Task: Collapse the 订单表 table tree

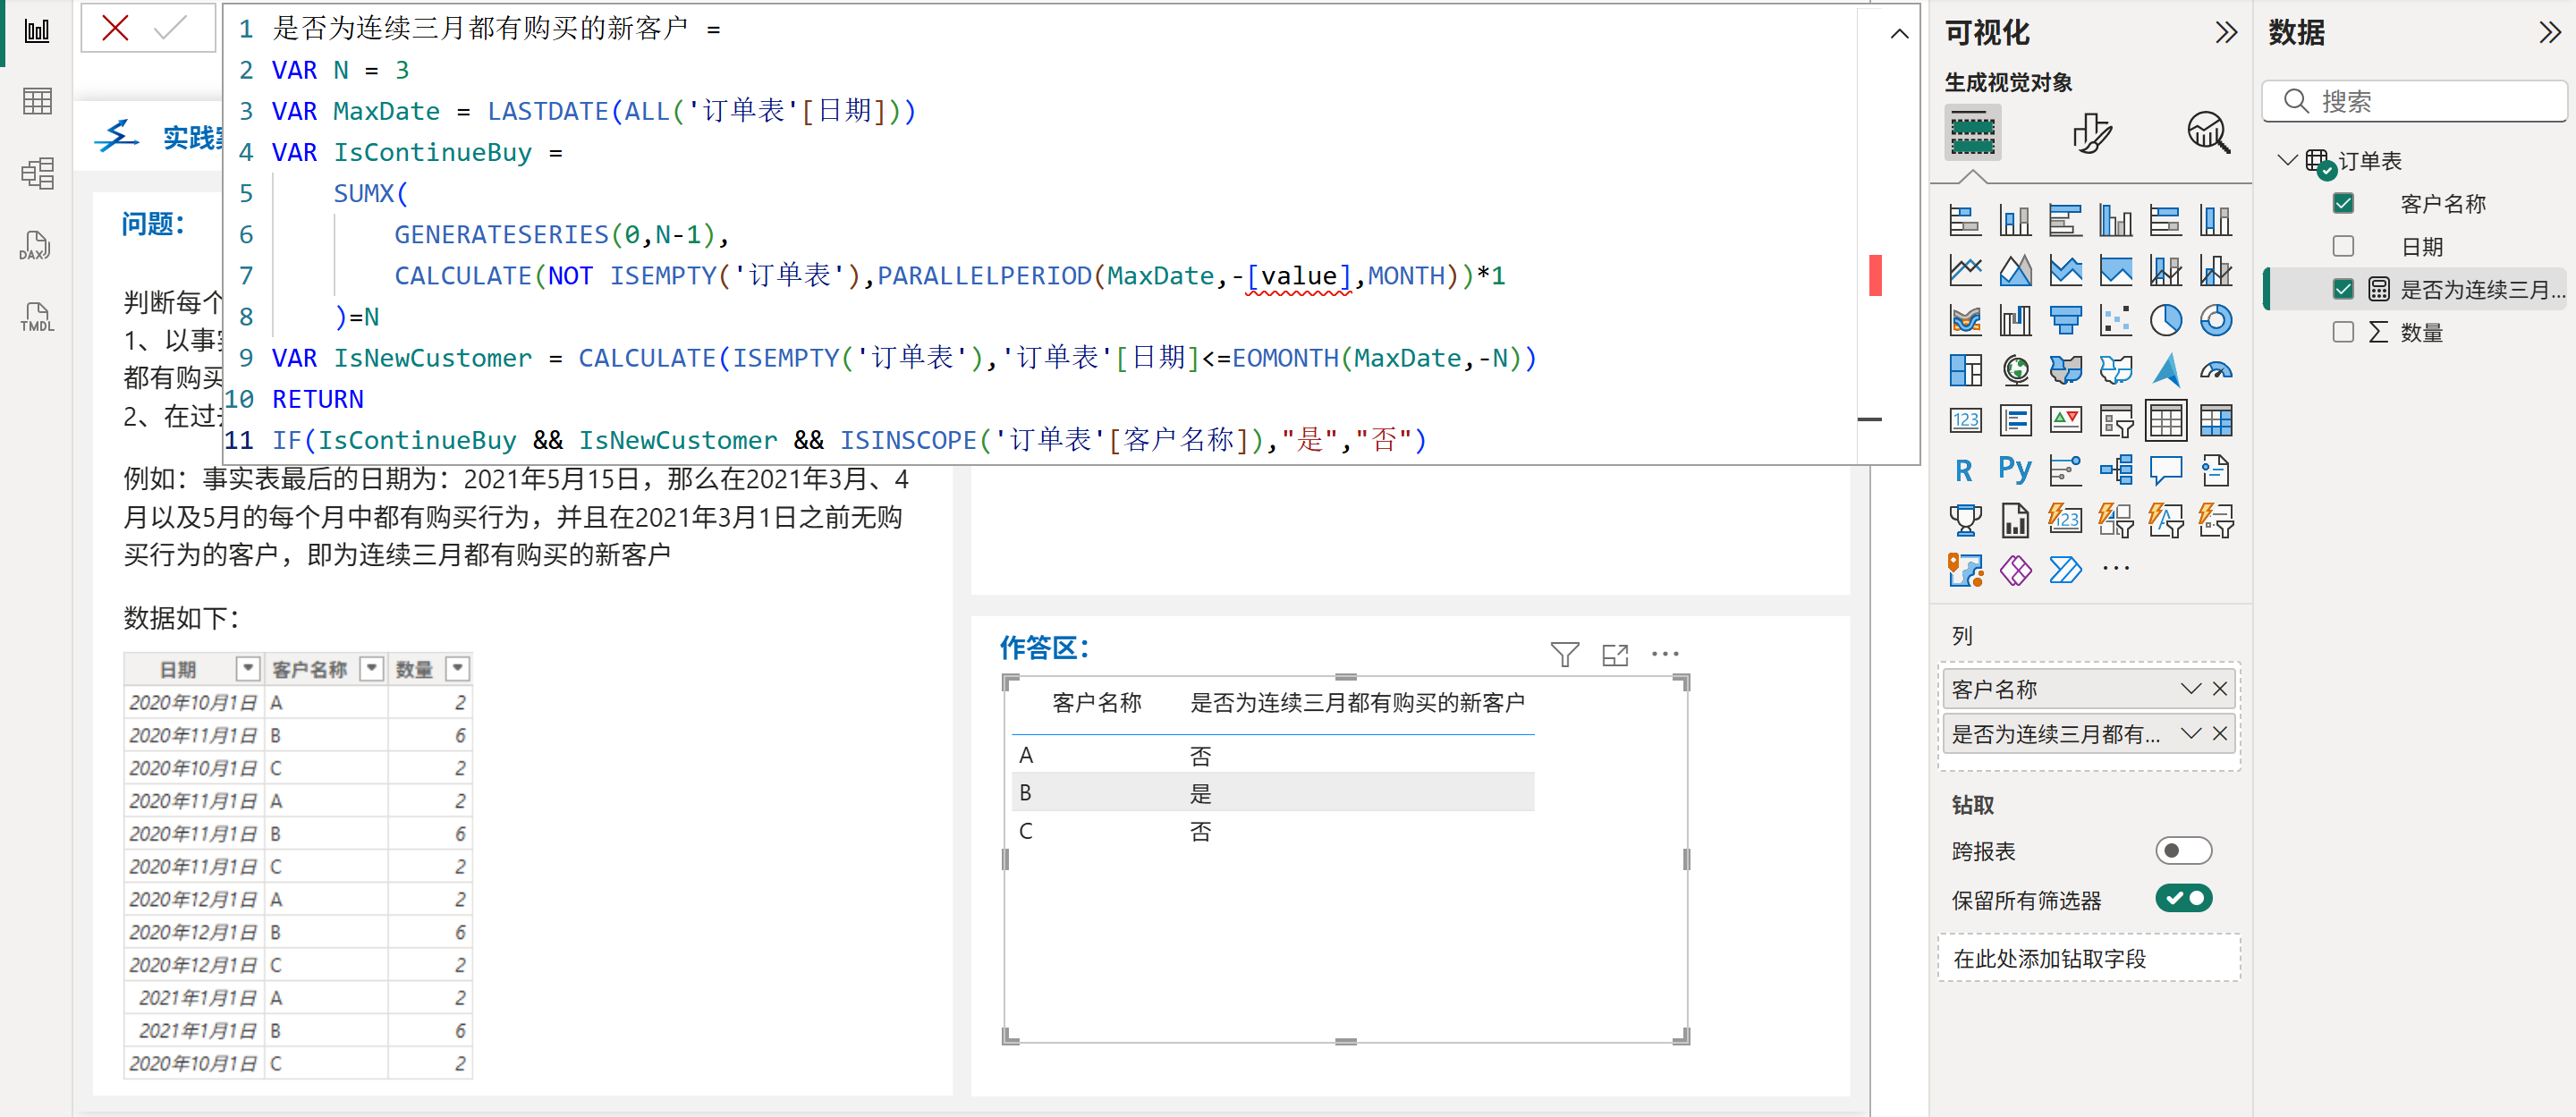Action: 2286,160
